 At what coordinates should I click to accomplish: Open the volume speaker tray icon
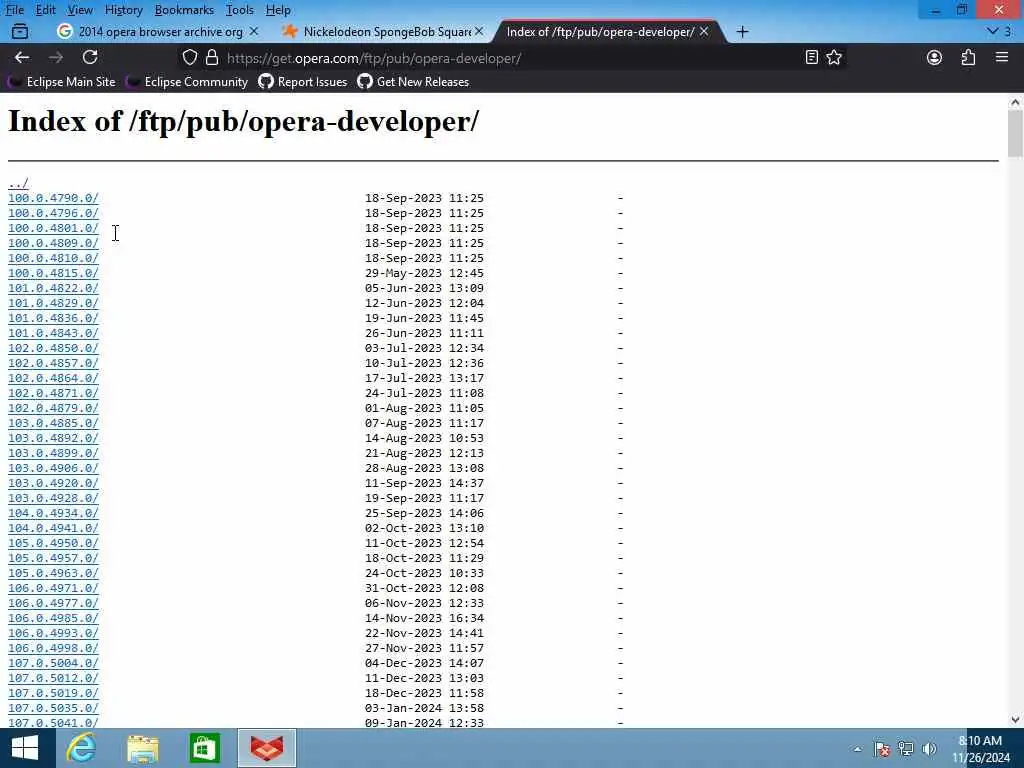click(x=929, y=749)
